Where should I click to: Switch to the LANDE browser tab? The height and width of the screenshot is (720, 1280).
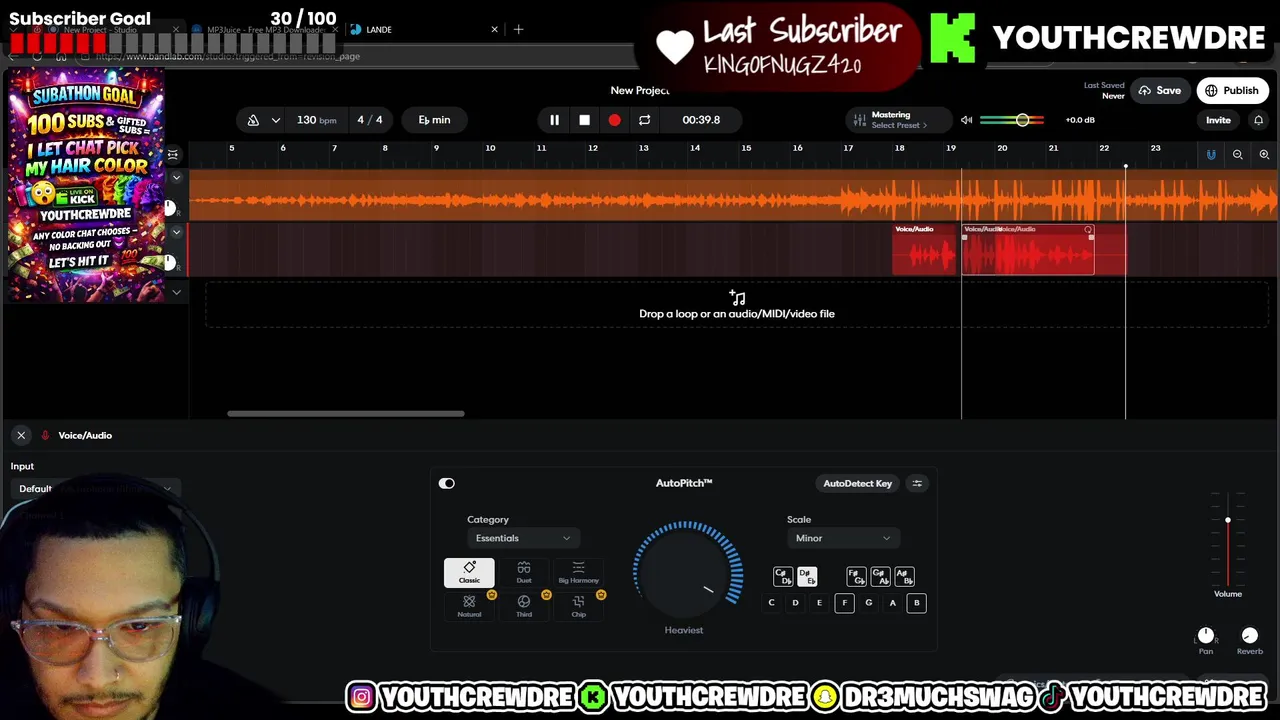pyautogui.click(x=425, y=30)
